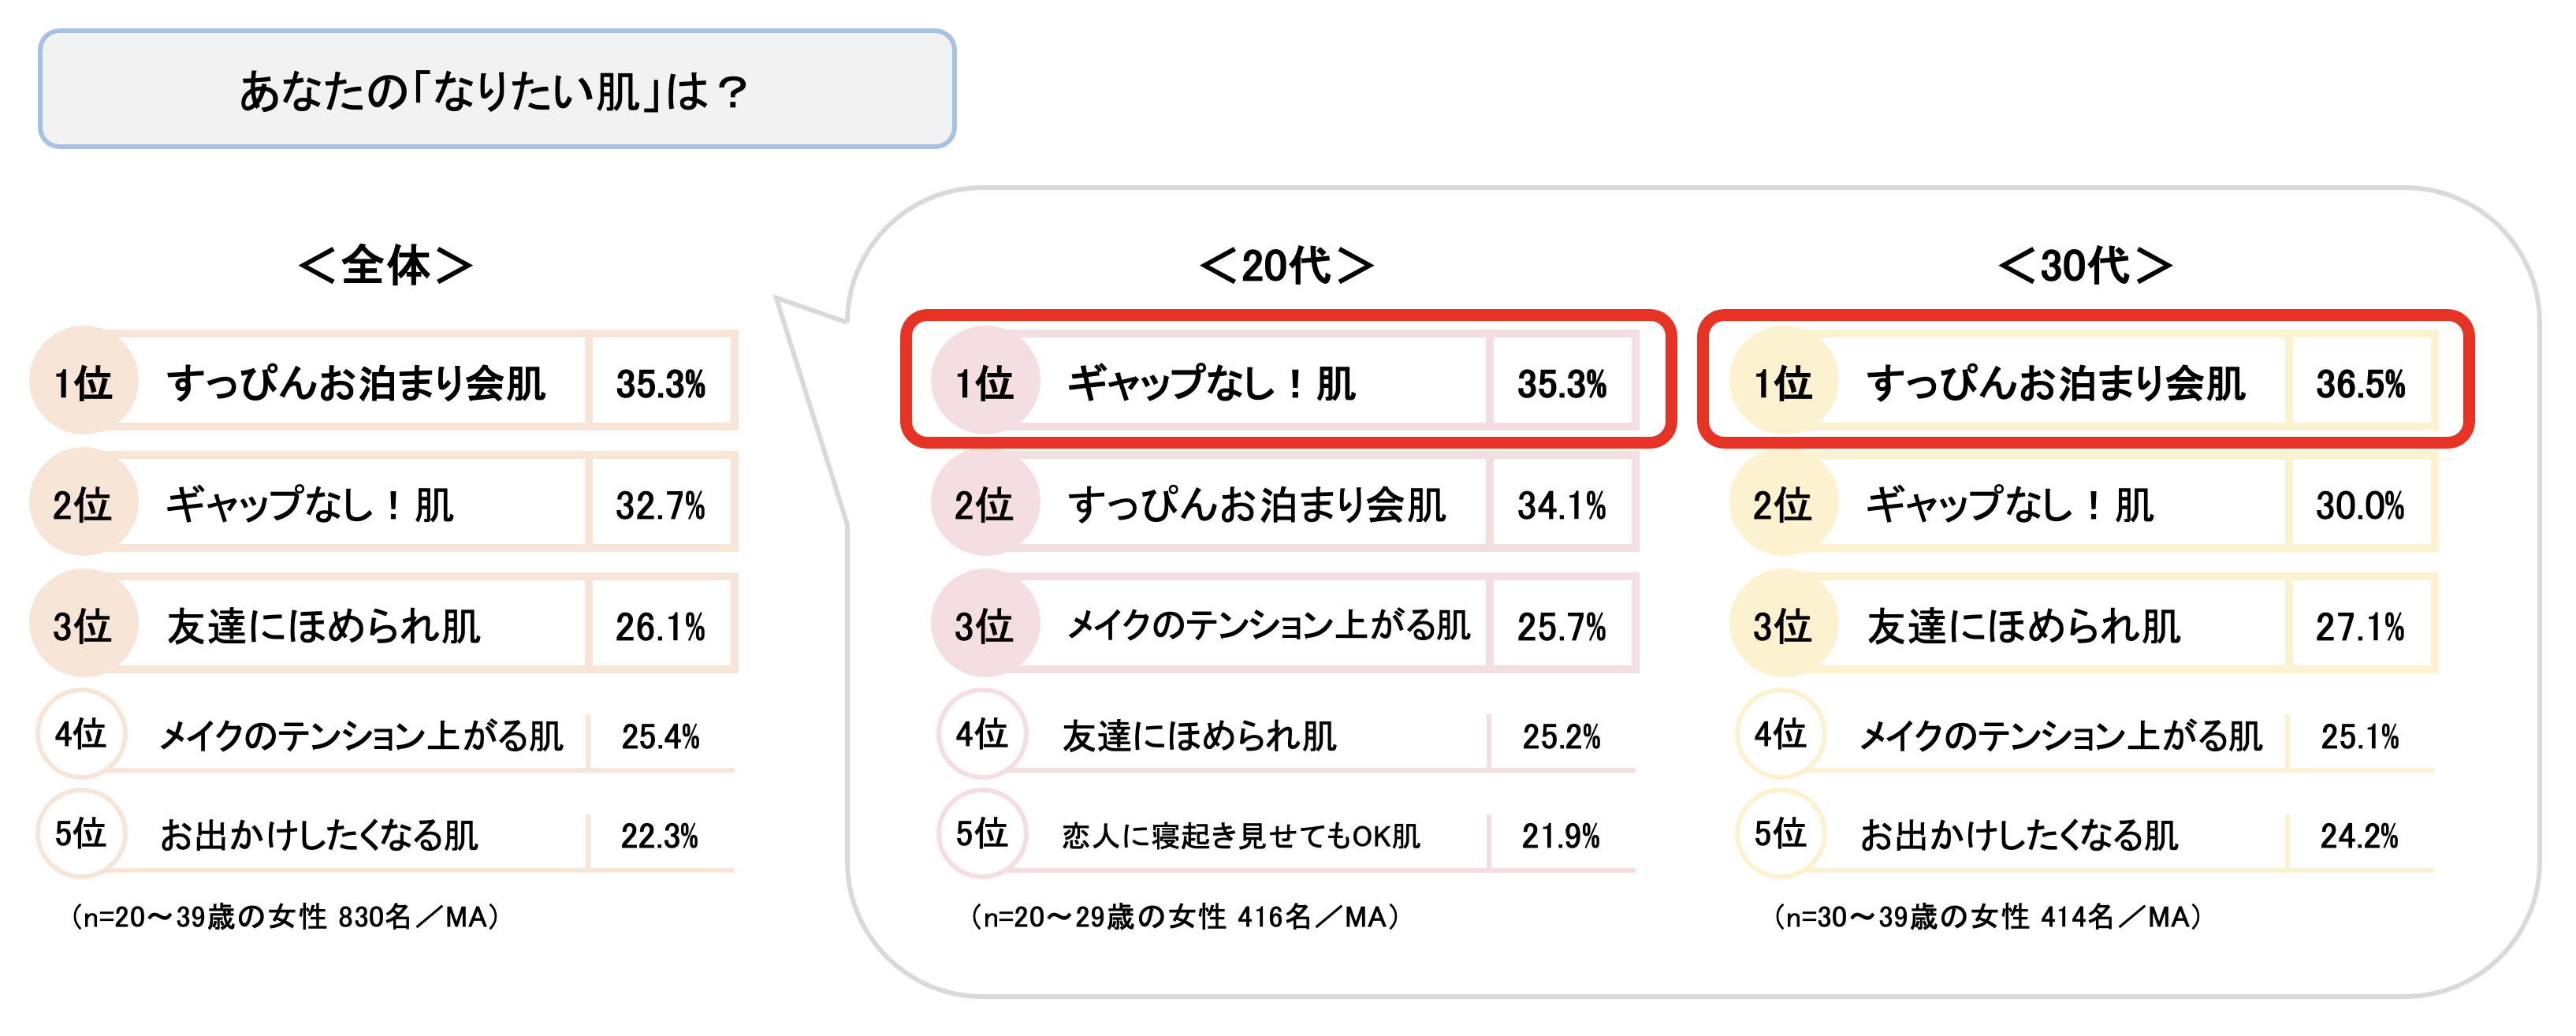The width and height of the screenshot is (2576, 1036).
Task: Select メイクのテンション上がる肌 in the 30代 column
Action: [2060, 736]
